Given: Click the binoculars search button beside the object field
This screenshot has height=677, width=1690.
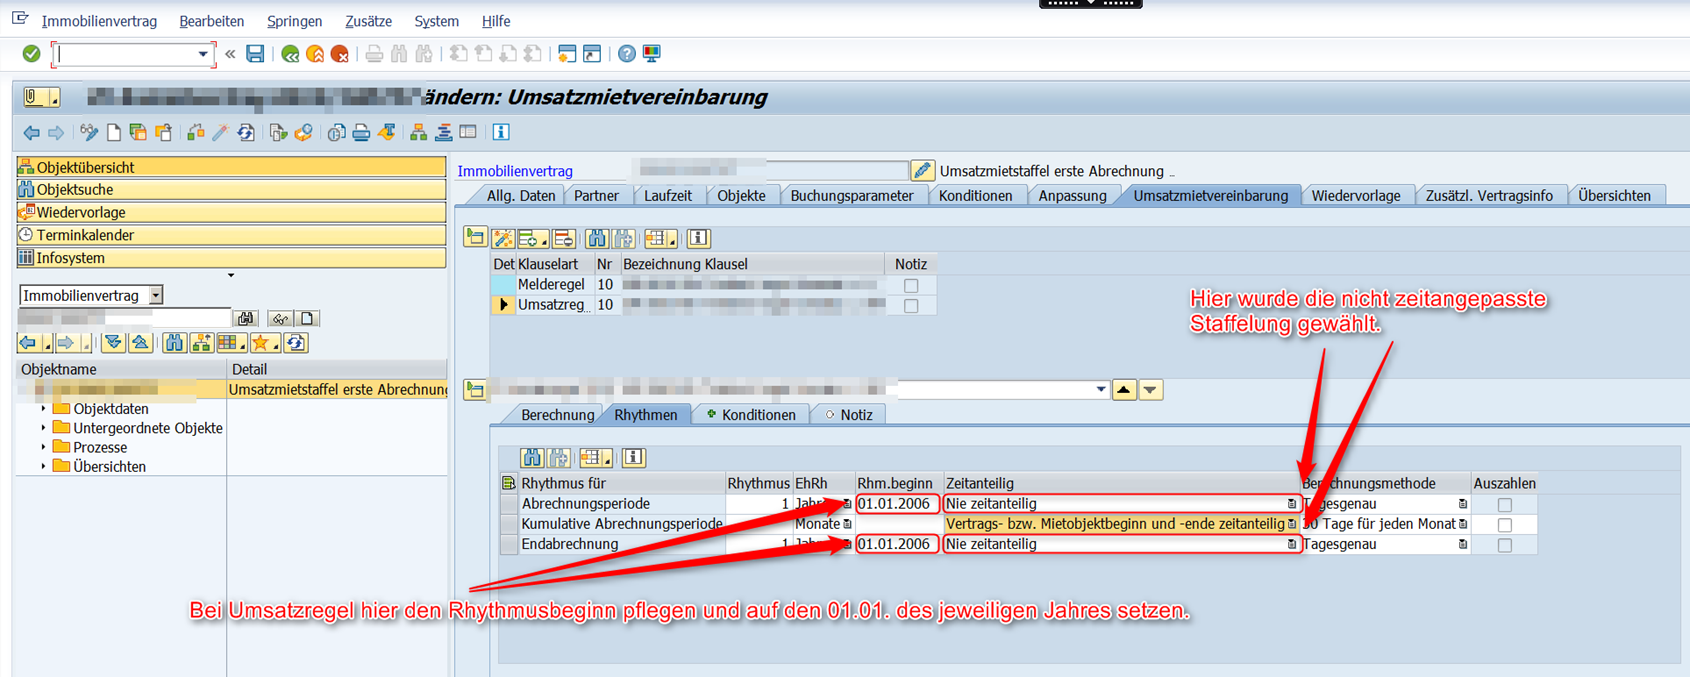Looking at the screenshot, I should point(246,319).
